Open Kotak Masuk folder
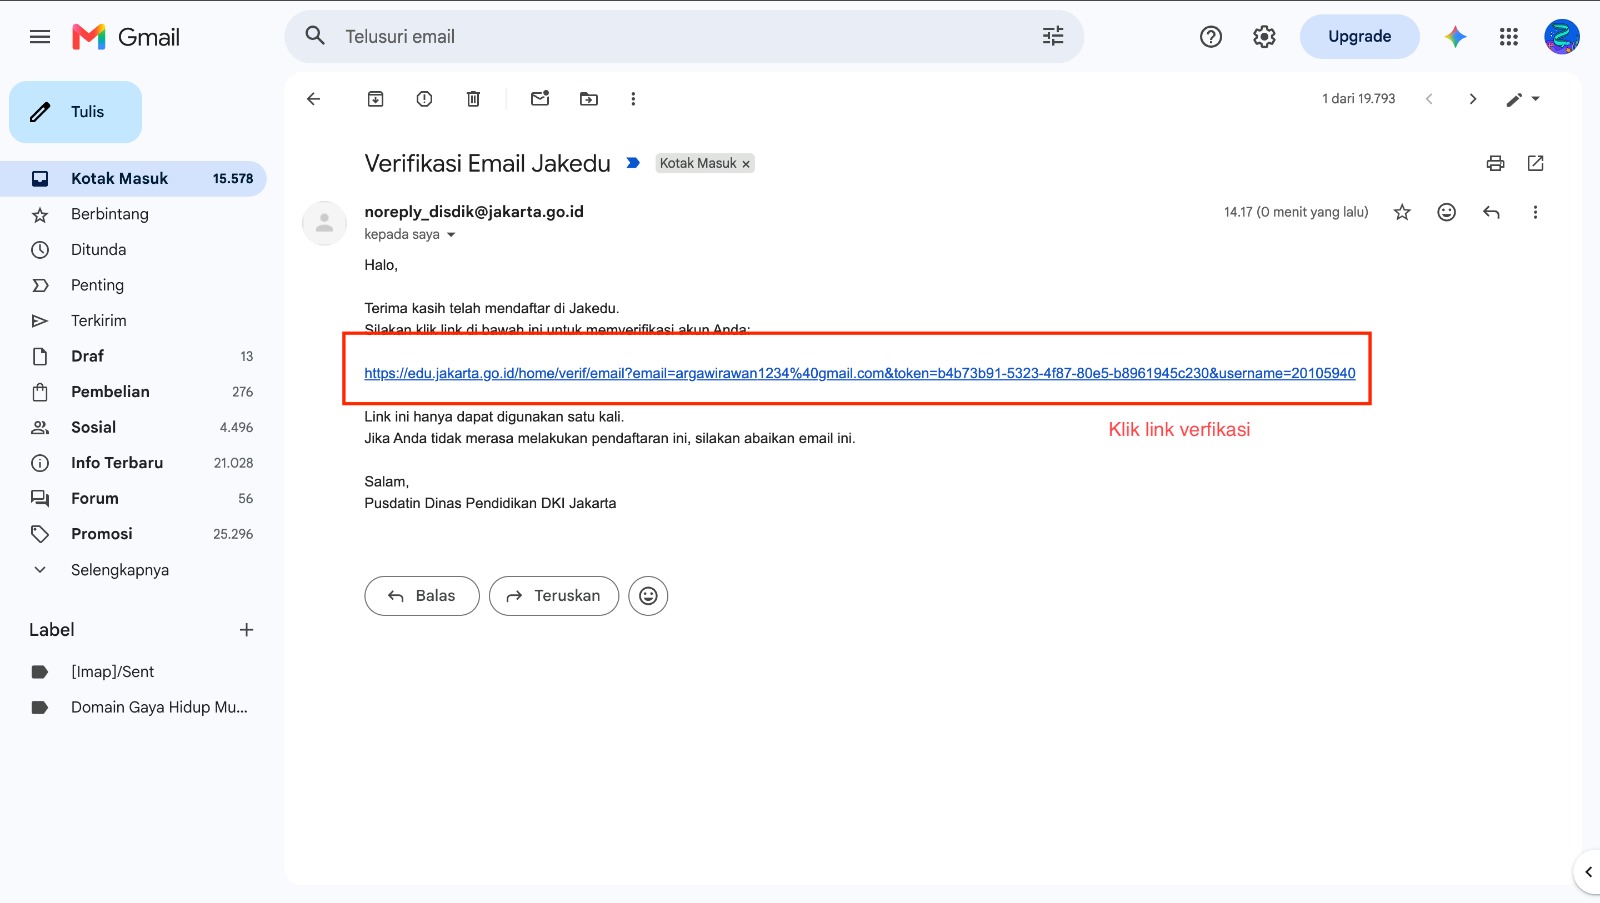The height and width of the screenshot is (903, 1600). pos(133,179)
